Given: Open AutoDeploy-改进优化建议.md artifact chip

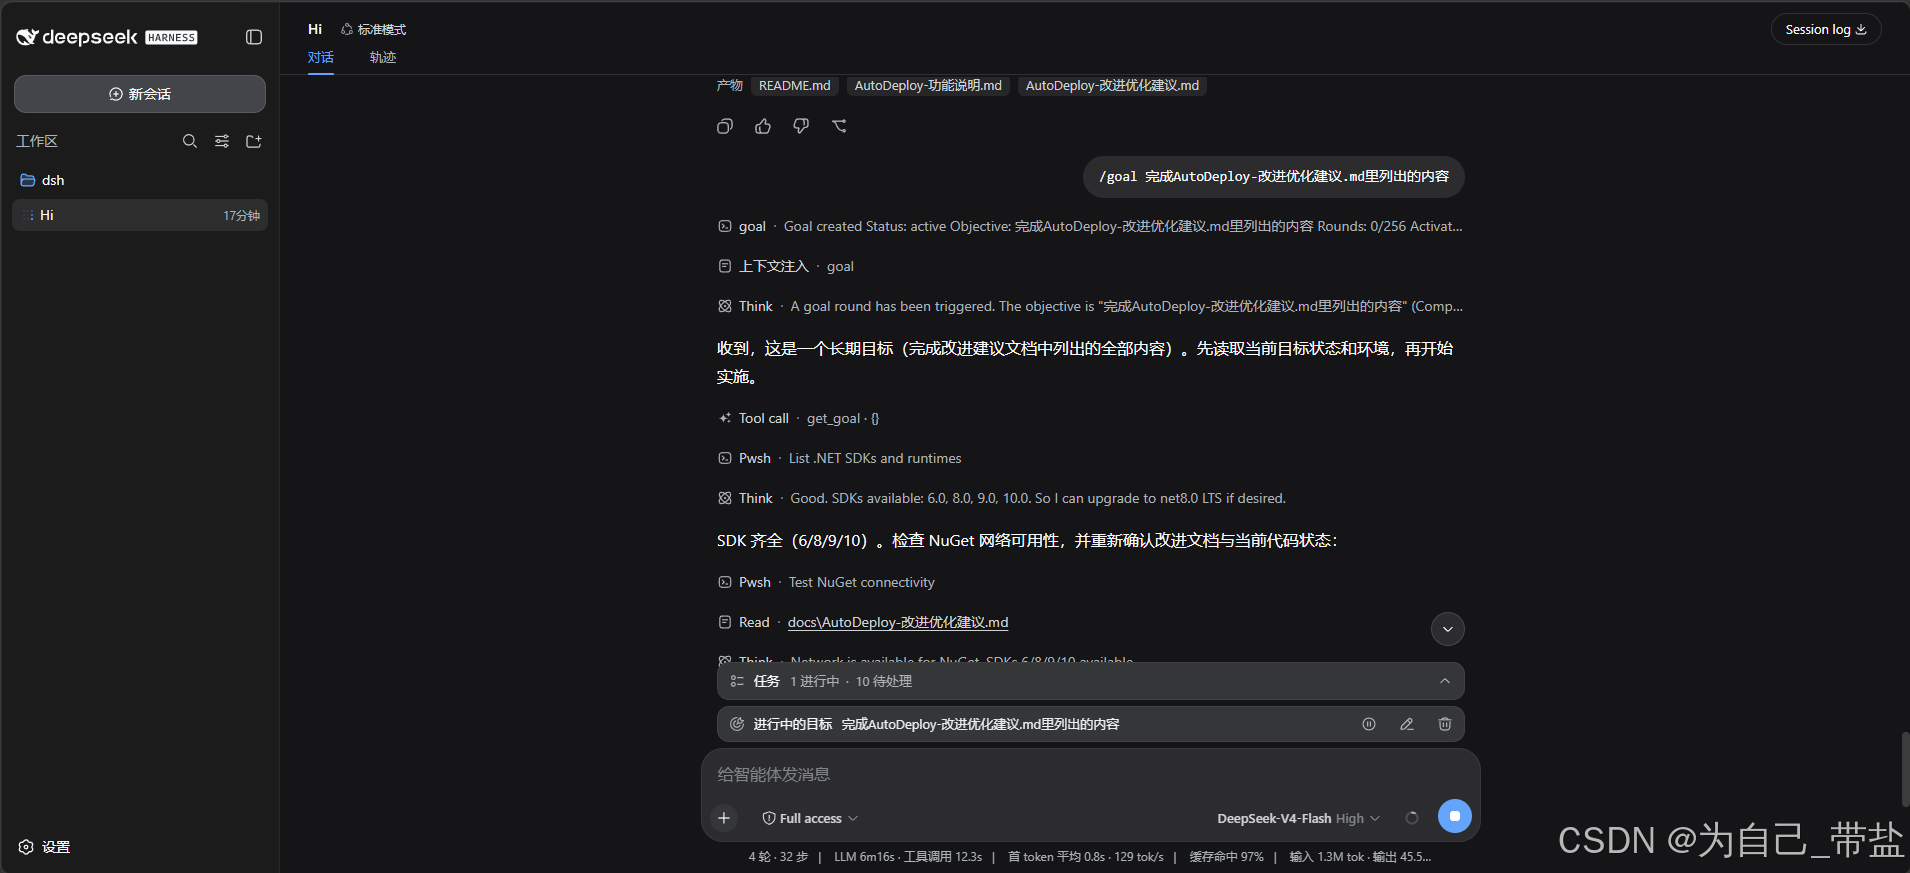Looking at the screenshot, I should [1112, 86].
